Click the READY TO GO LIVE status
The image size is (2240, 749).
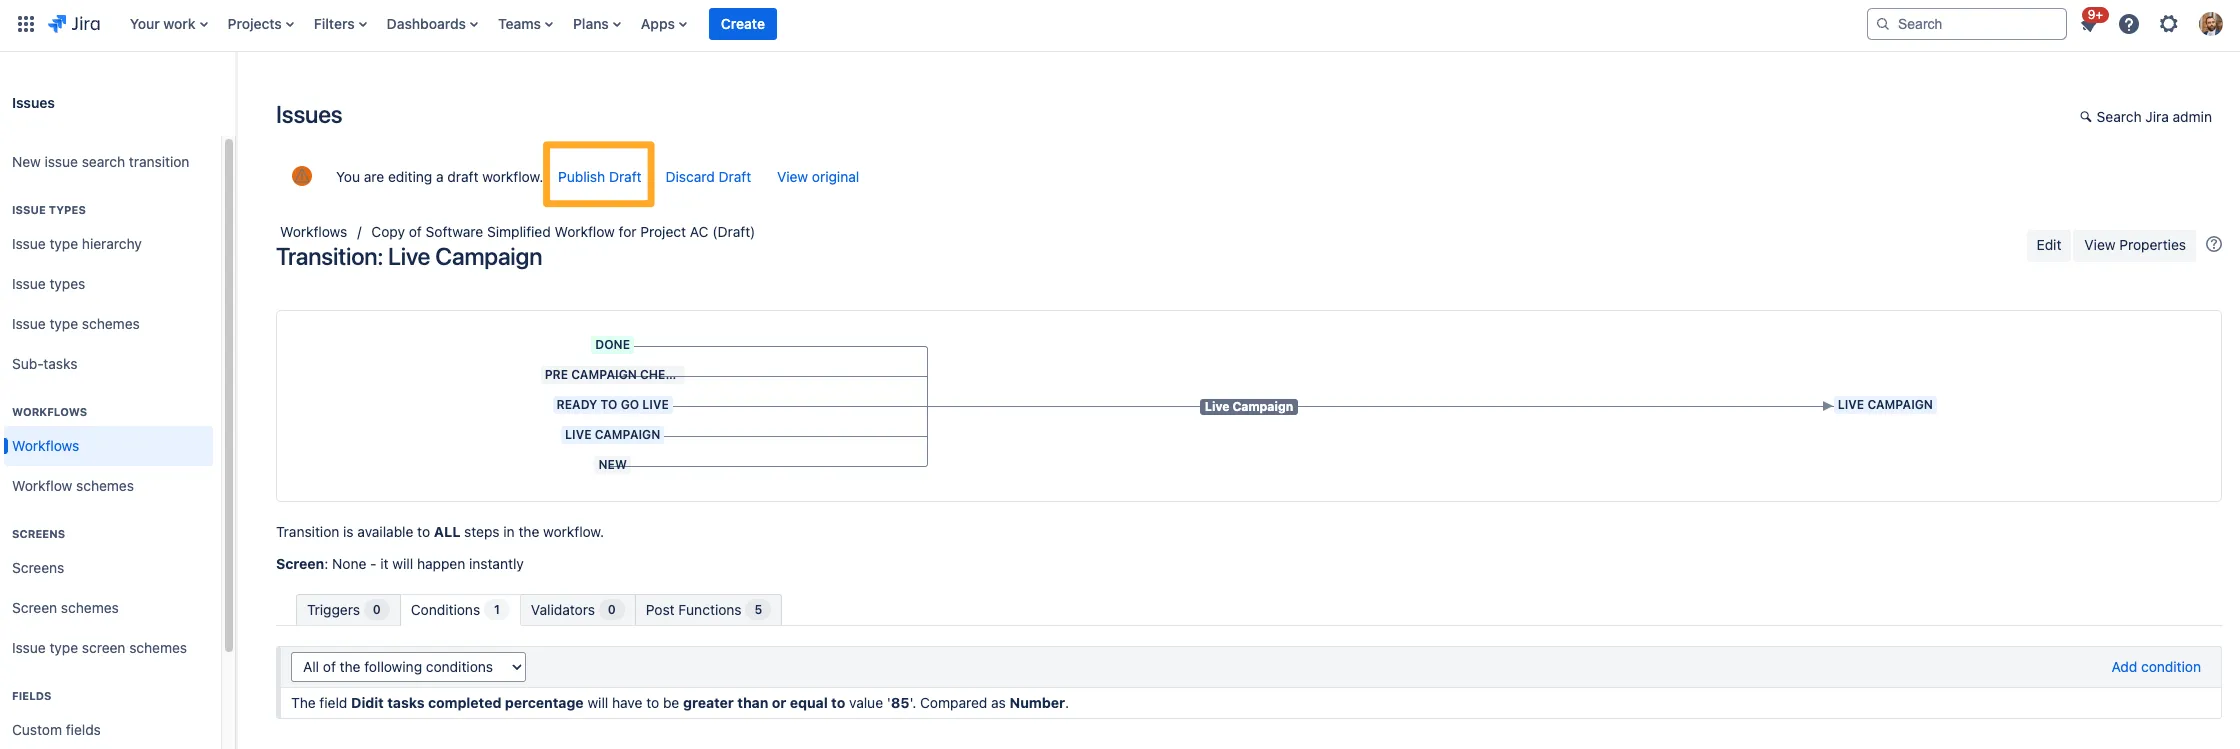tap(612, 405)
